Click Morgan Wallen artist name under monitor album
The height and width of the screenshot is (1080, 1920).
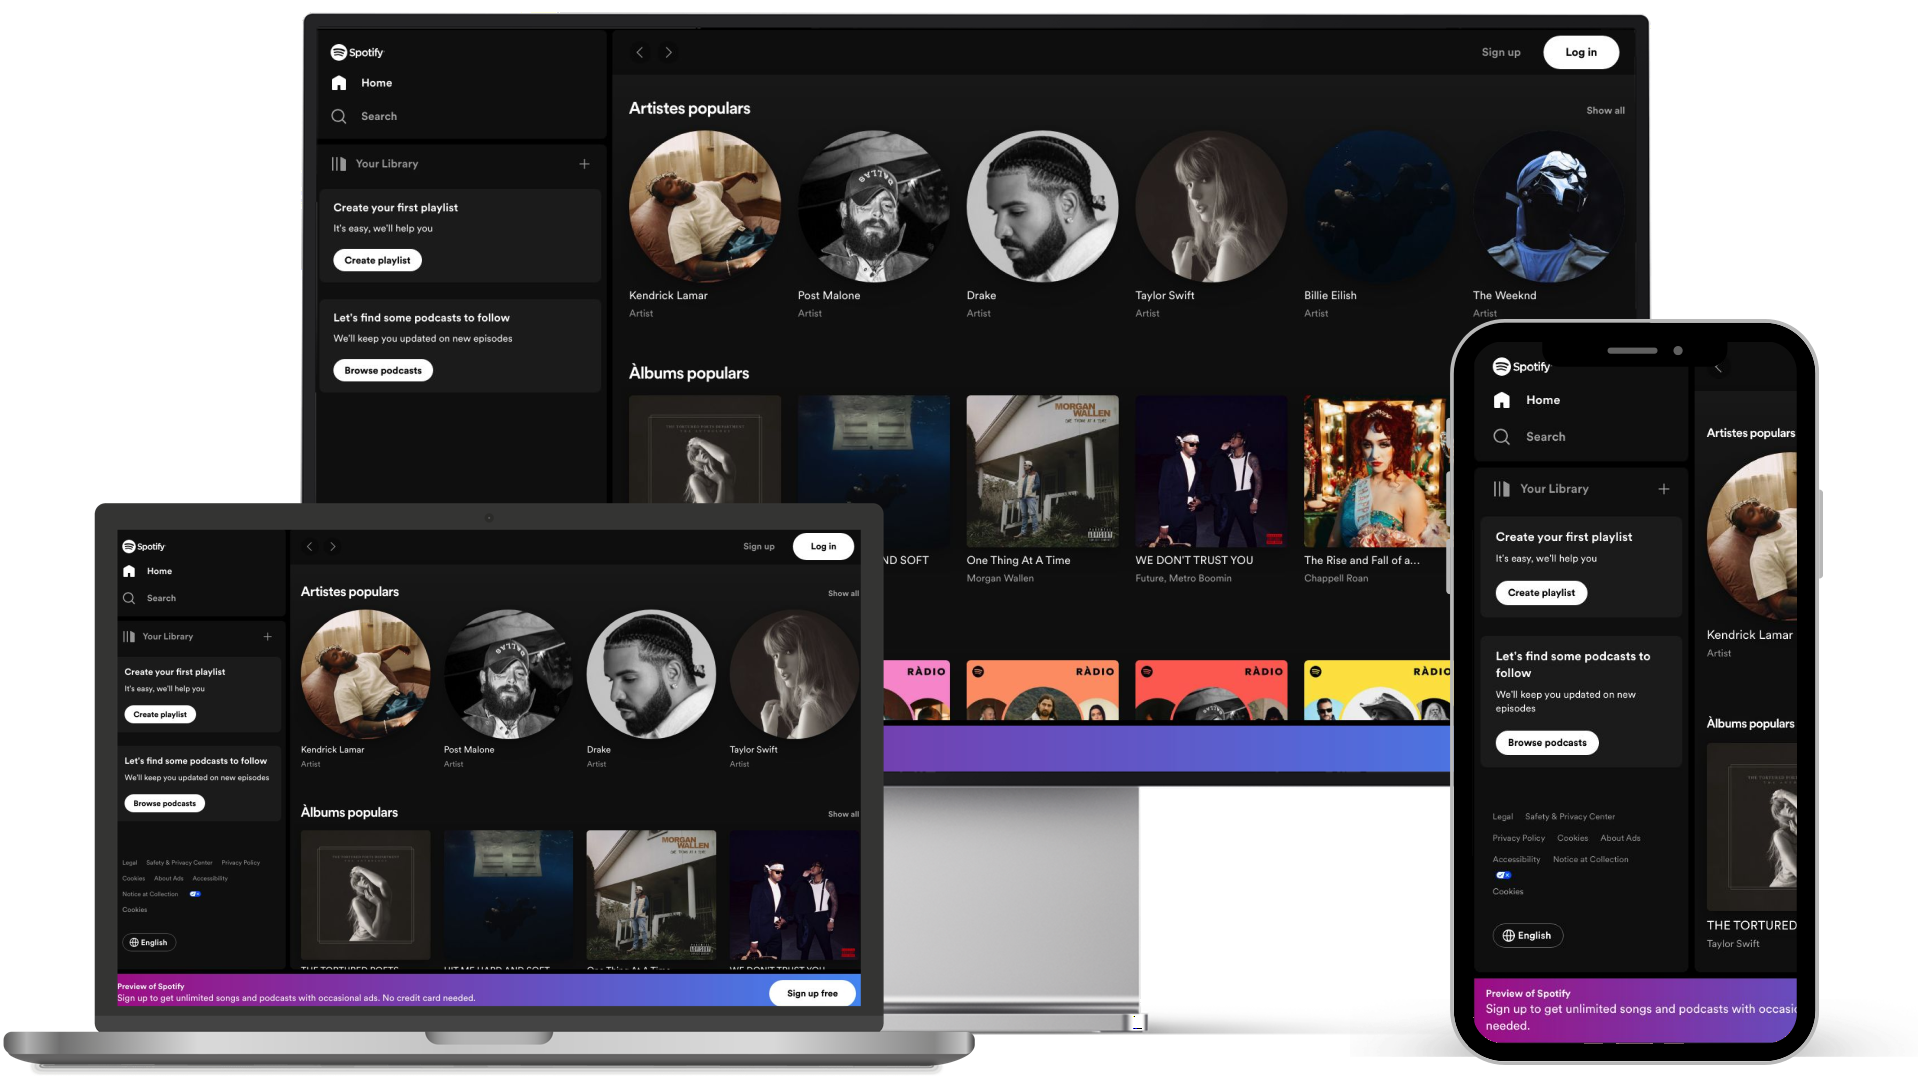click(1000, 578)
